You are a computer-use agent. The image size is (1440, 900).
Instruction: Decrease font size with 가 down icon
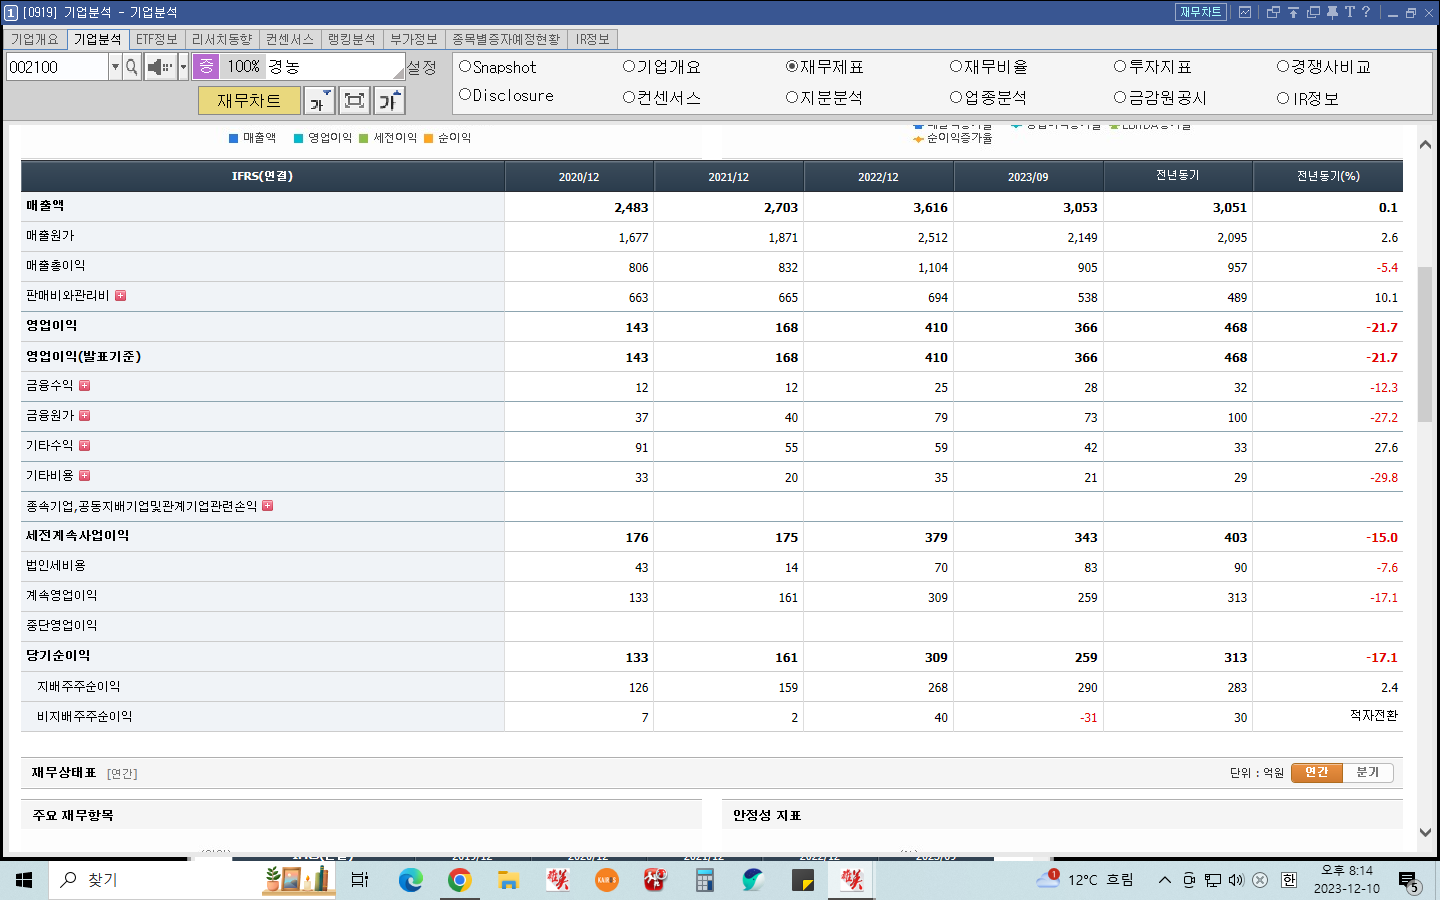(319, 101)
